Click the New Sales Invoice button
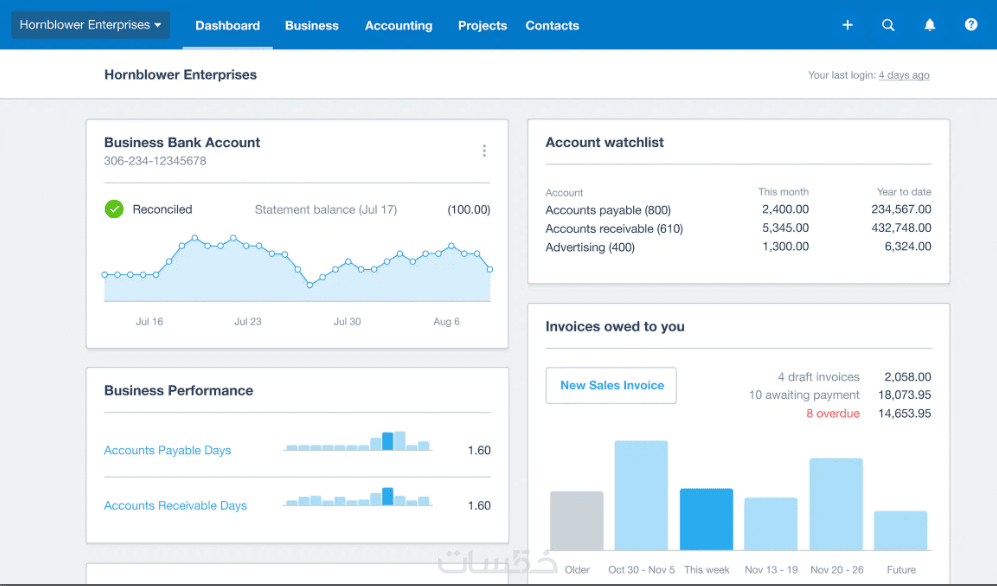This screenshot has height=586, width=997. click(611, 385)
